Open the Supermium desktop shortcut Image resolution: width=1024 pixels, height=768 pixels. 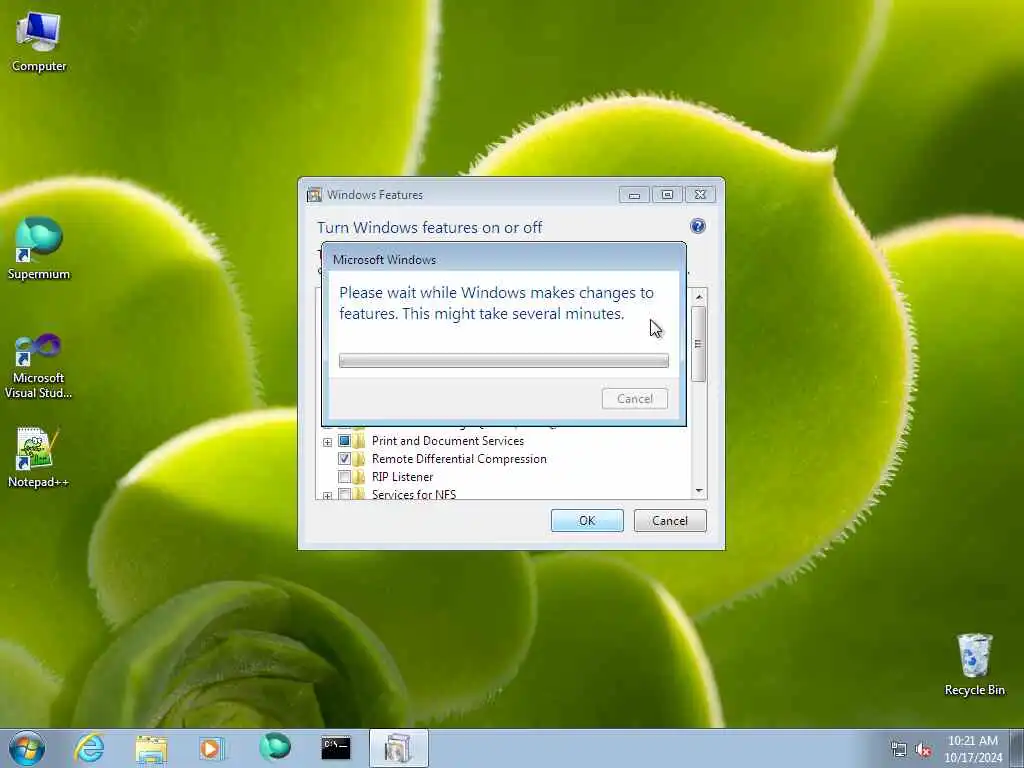[39, 248]
